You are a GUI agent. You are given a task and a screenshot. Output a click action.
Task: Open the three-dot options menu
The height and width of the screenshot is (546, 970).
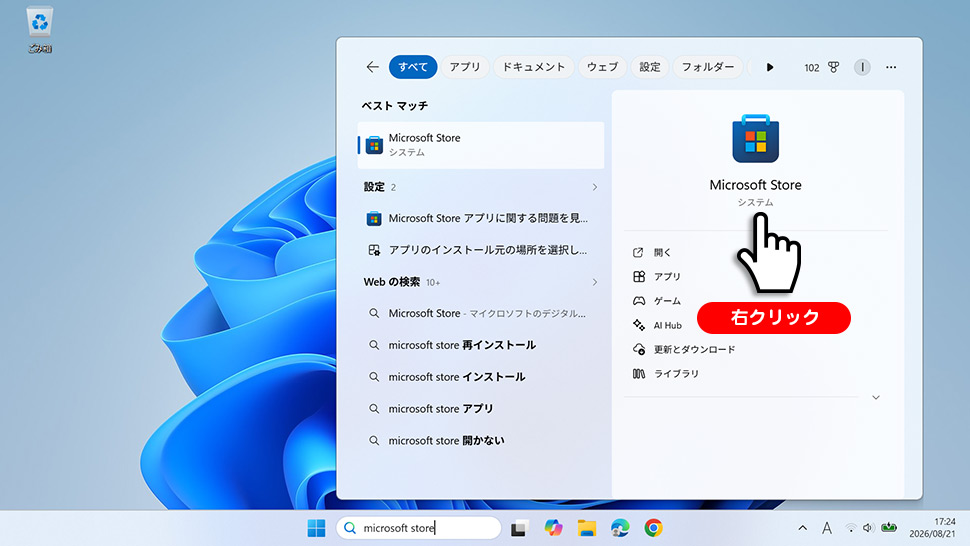click(x=891, y=67)
